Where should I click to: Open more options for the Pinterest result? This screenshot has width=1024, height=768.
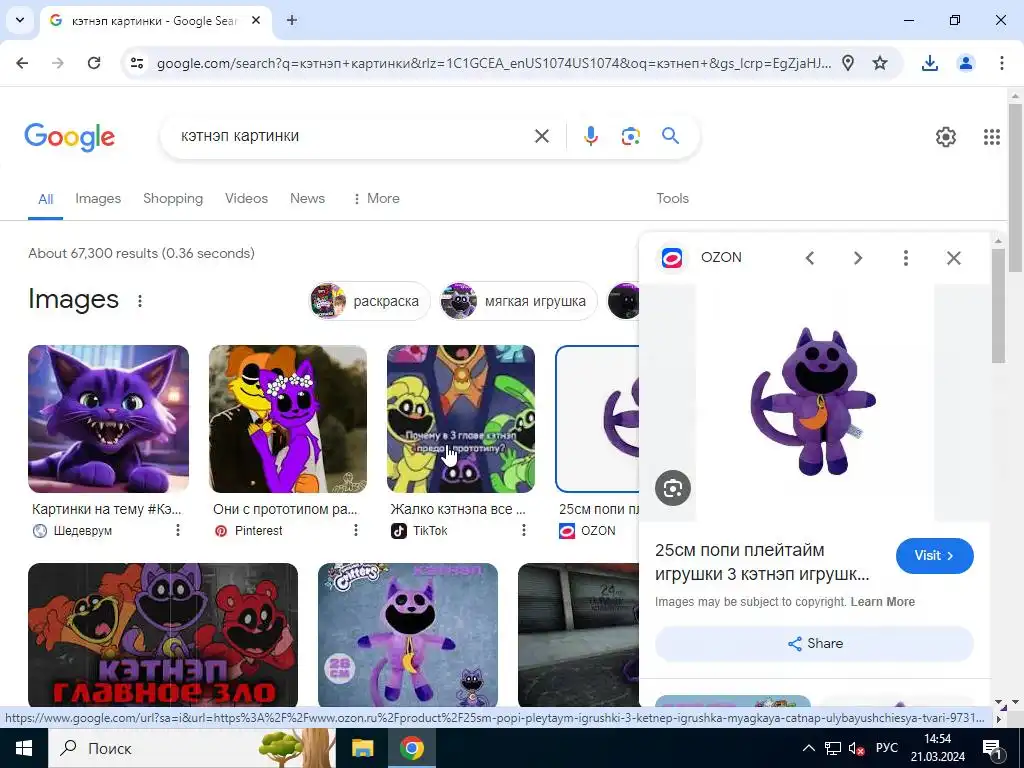(356, 530)
